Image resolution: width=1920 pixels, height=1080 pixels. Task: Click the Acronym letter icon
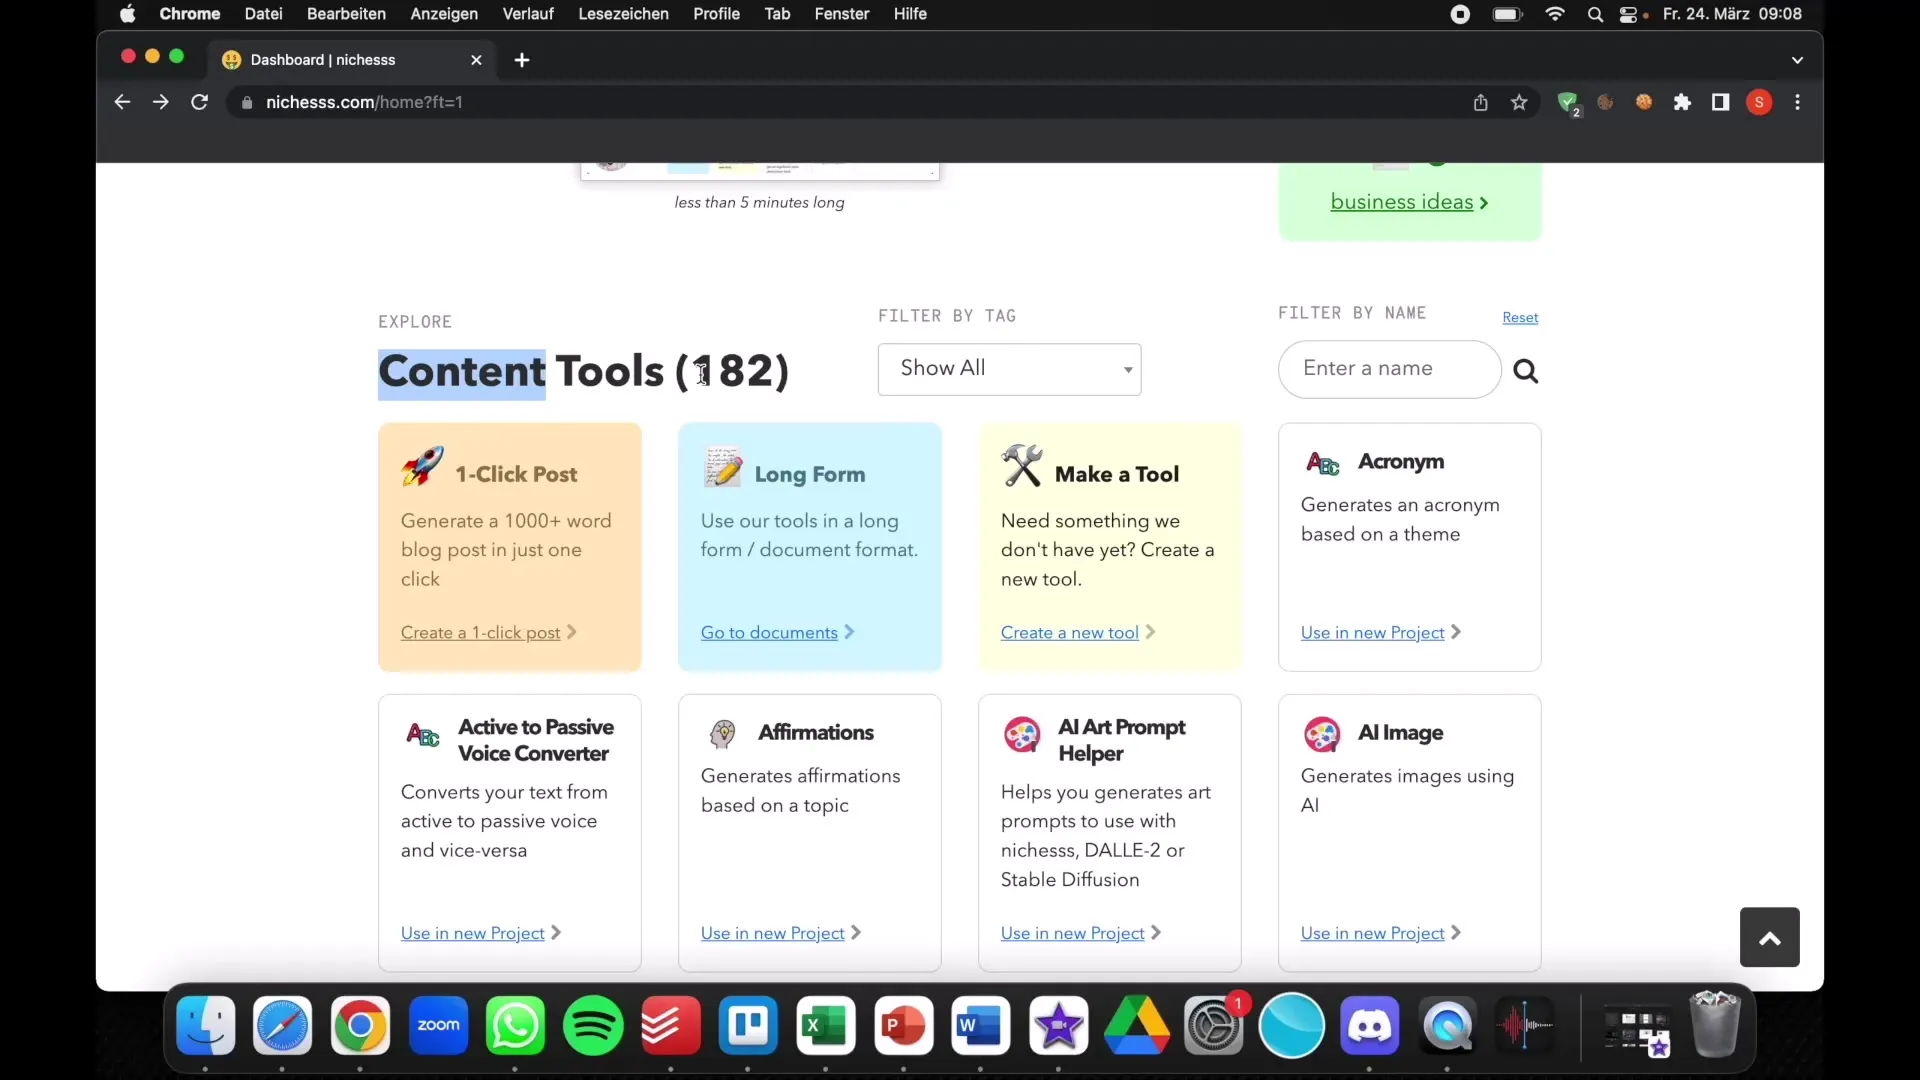[x=1323, y=460]
